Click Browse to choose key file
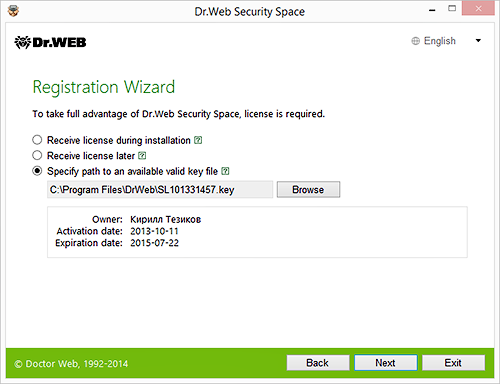Screen dimensions: 500x384 click(308, 190)
